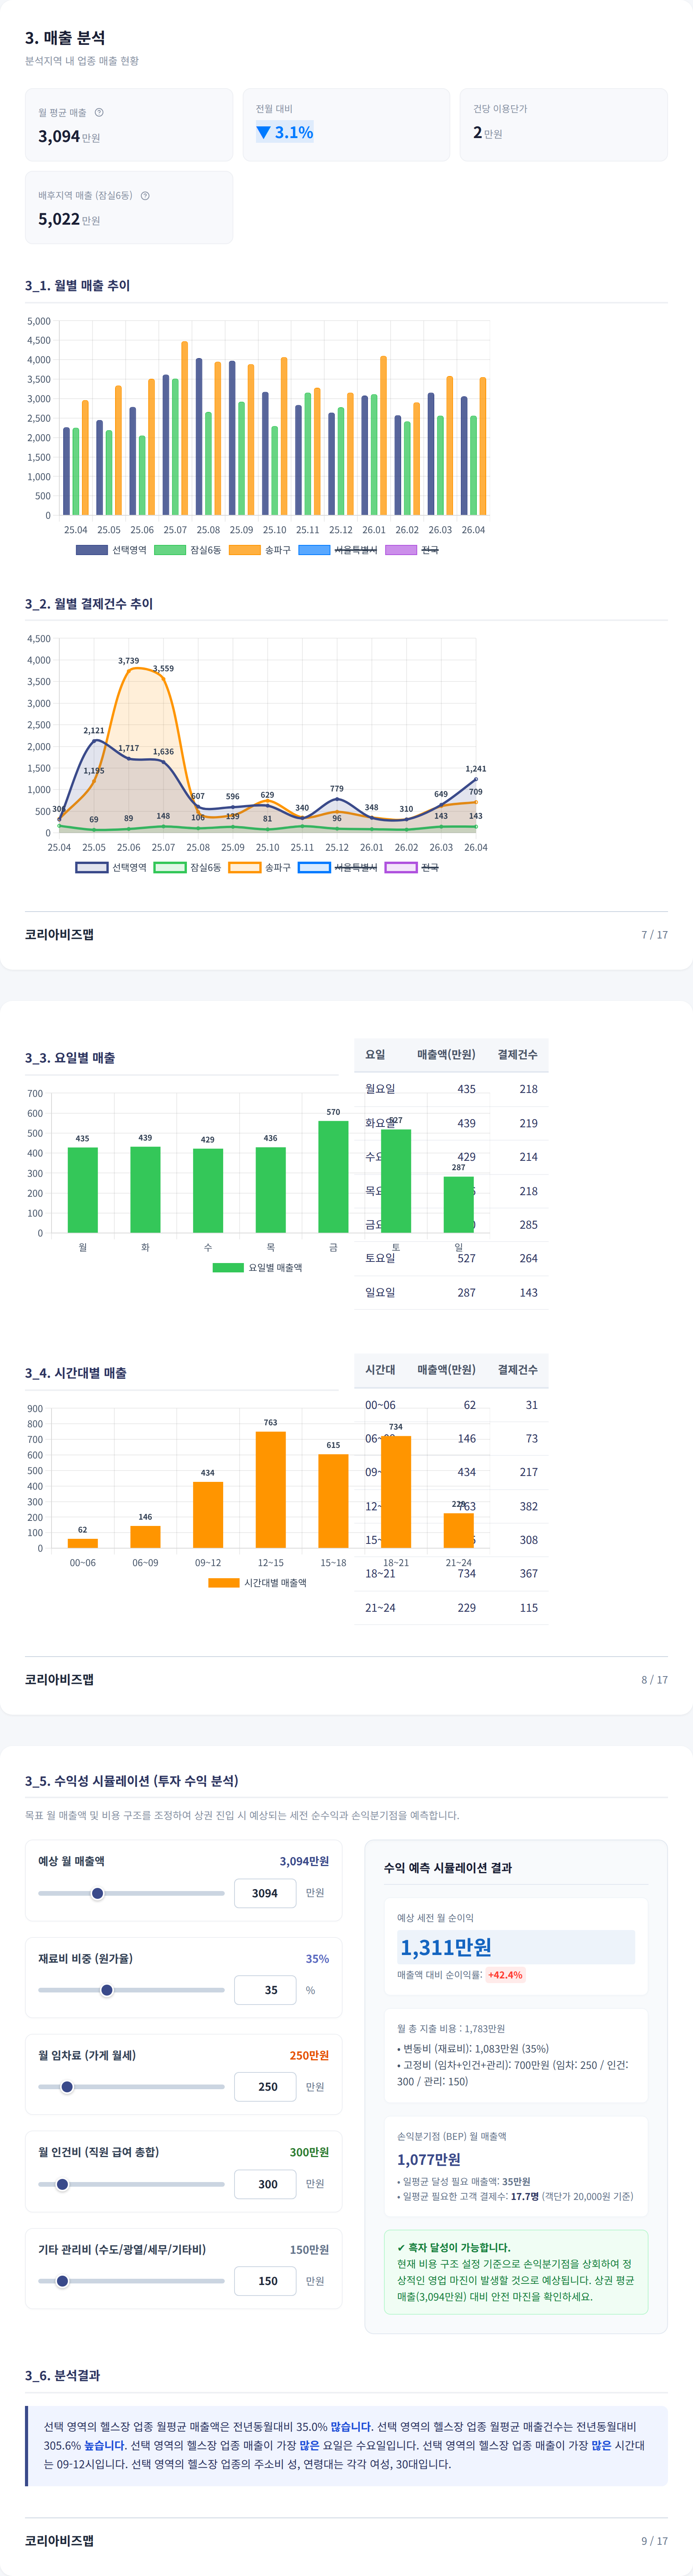Click the 기타 관리비 slider handle
The height and width of the screenshot is (2576, 693).
click(62, 2281)
